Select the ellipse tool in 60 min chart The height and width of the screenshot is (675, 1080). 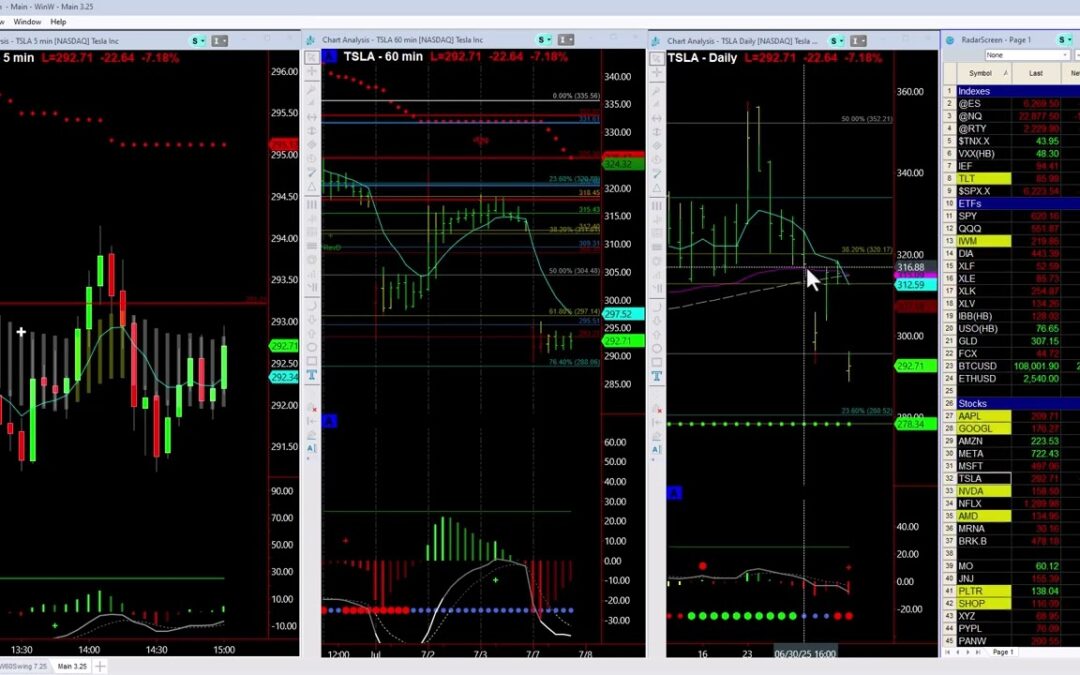[311, 347]
